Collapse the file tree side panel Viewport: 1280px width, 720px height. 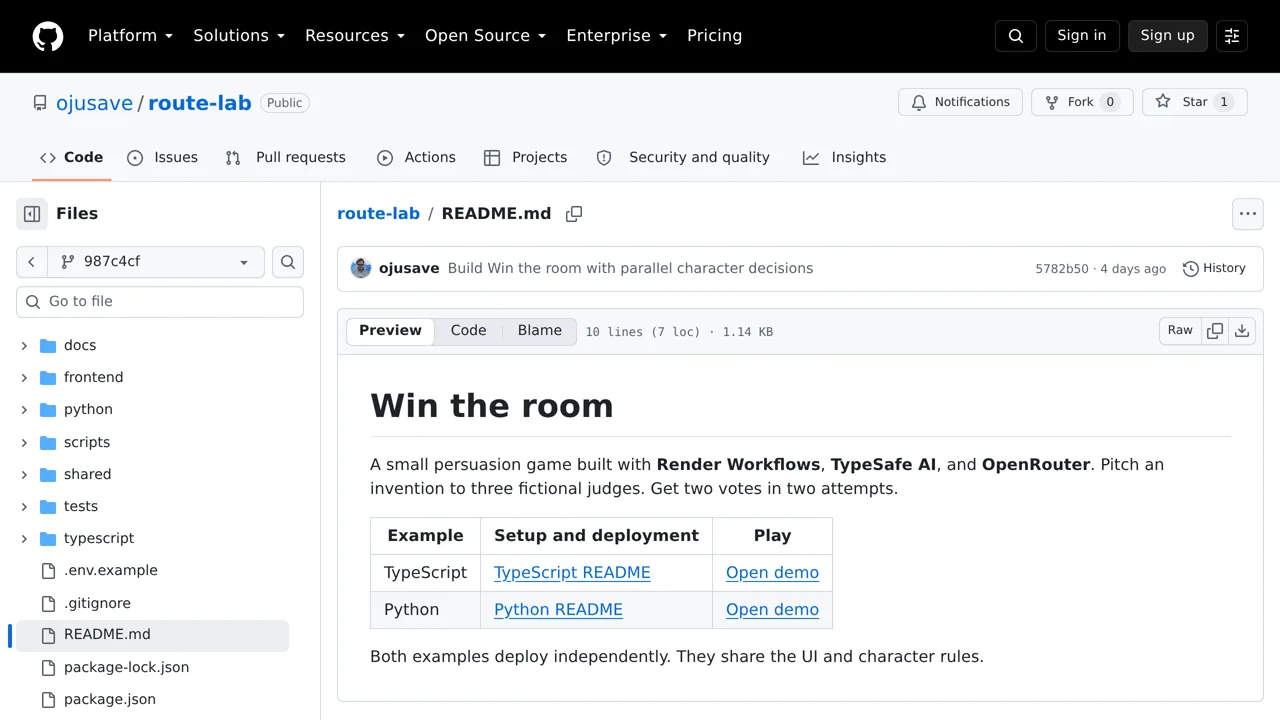[x=32, y=214]
